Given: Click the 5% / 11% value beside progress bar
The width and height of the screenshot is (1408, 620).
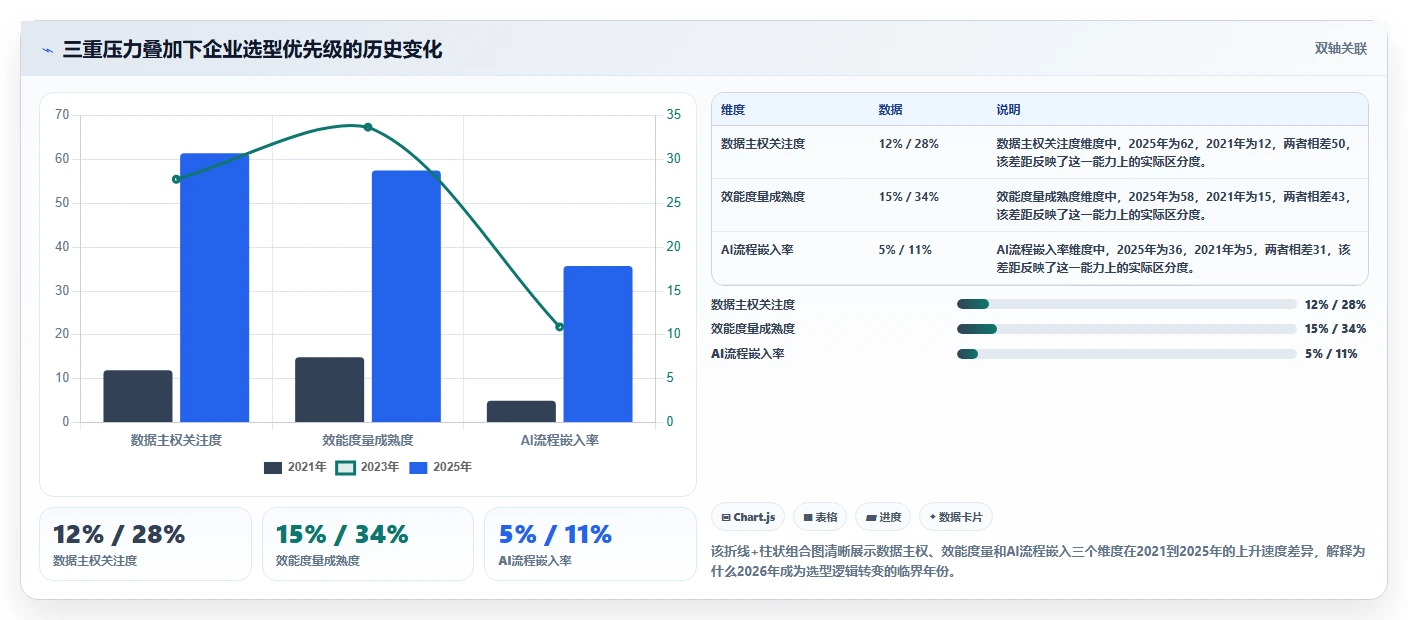Looking at the screenshot, I should [1331, 354].
